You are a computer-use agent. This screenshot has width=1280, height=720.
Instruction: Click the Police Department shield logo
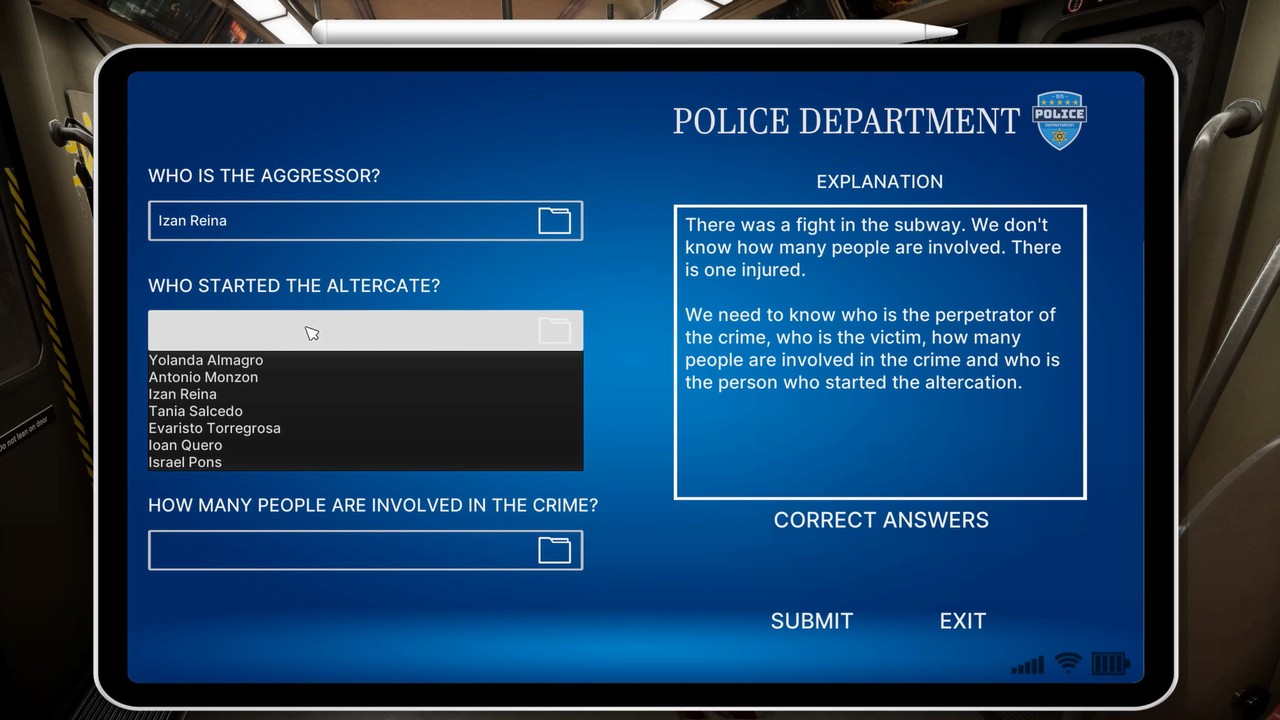coord(1059,119)
